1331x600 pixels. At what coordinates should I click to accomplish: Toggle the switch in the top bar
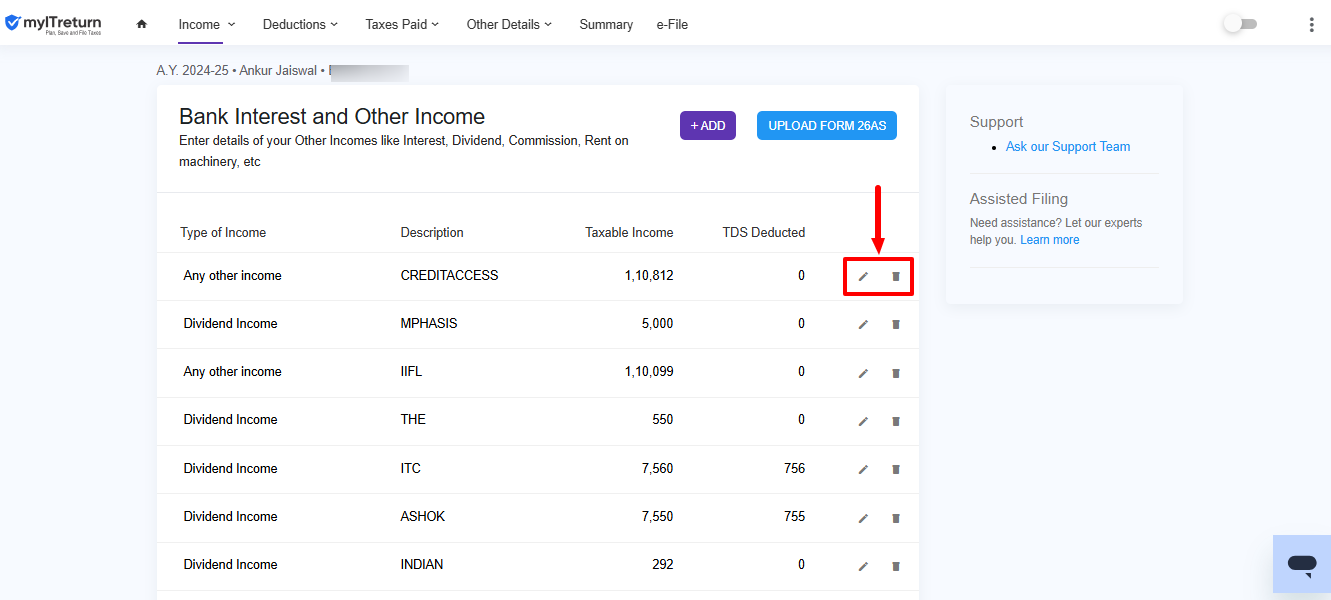click(x=1240, y=24)
